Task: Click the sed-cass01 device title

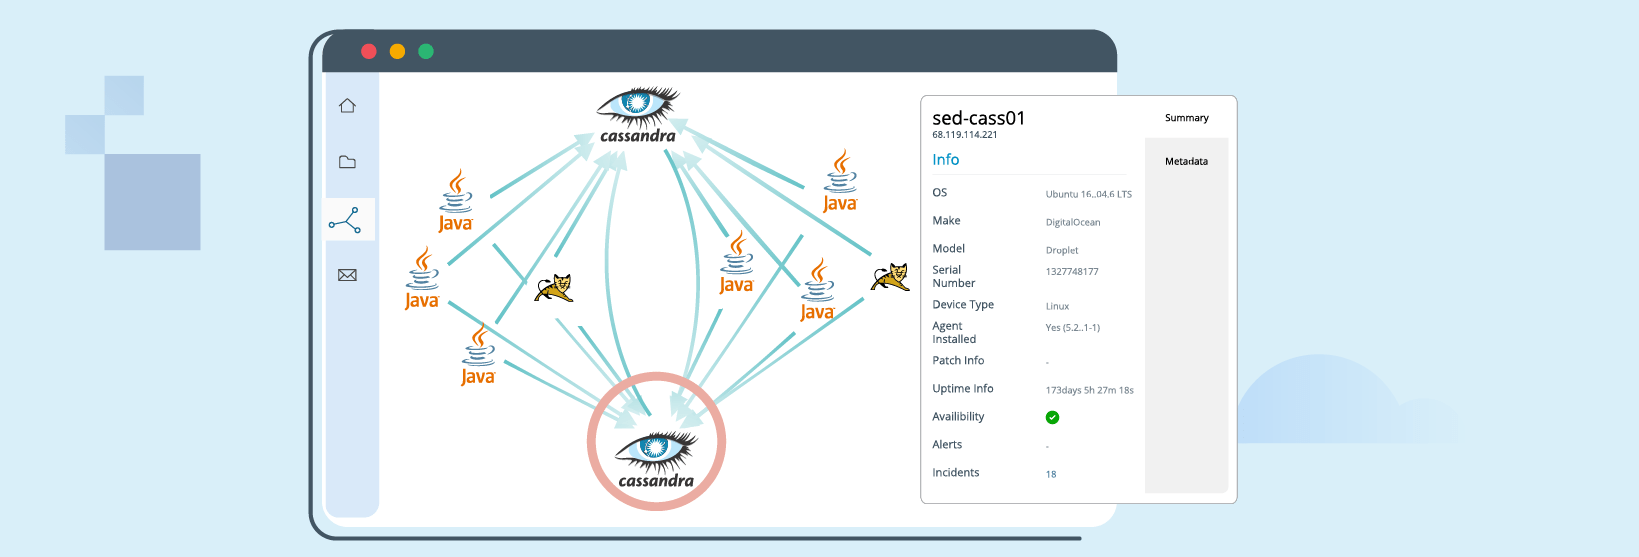Action: coord(978,118)
